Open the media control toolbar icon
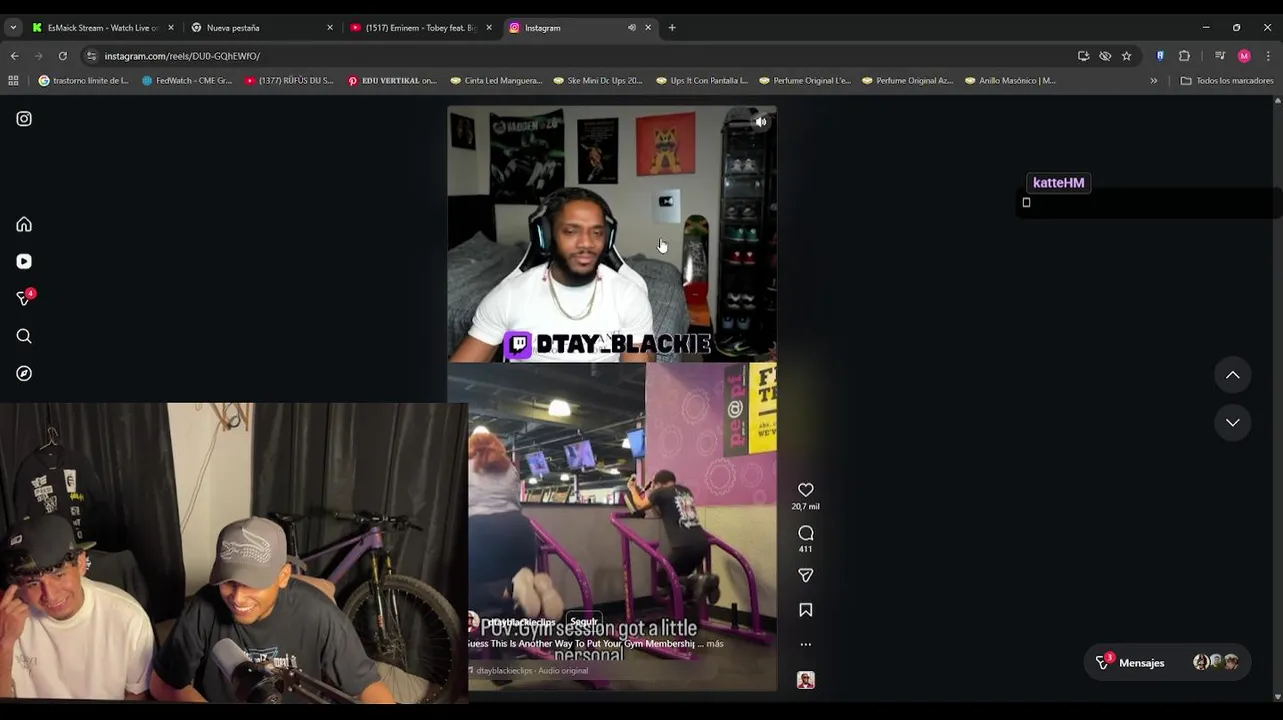 pos(1220,56)
